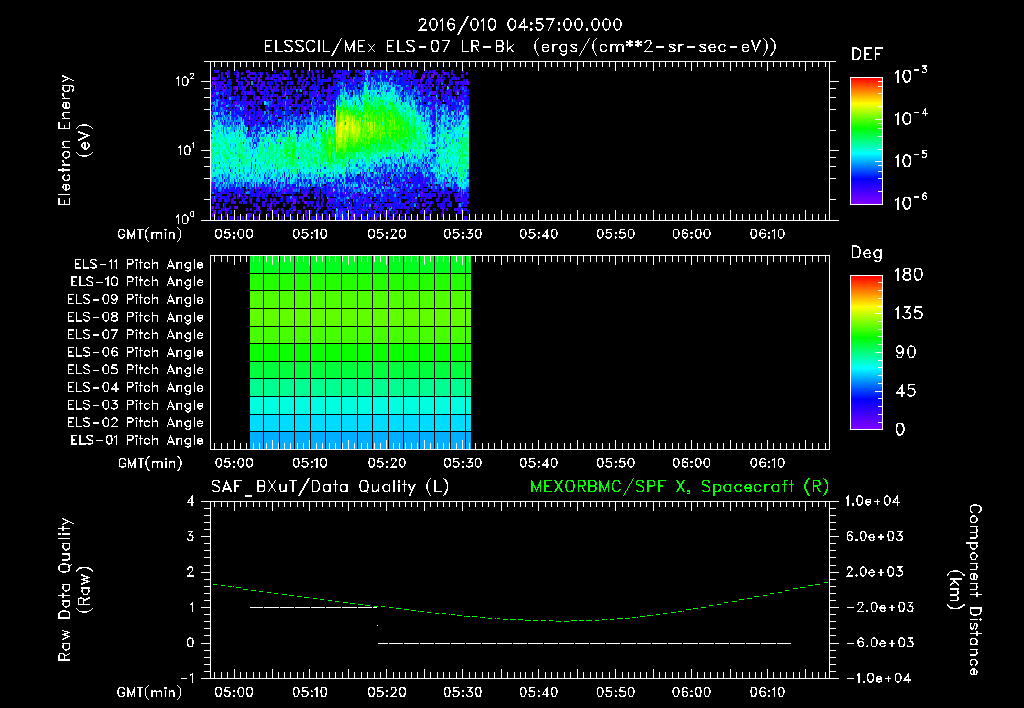Click the GMT(min) label under the electron spectrogram
This screenshot has width=1024, height=708.
[149, 234]
